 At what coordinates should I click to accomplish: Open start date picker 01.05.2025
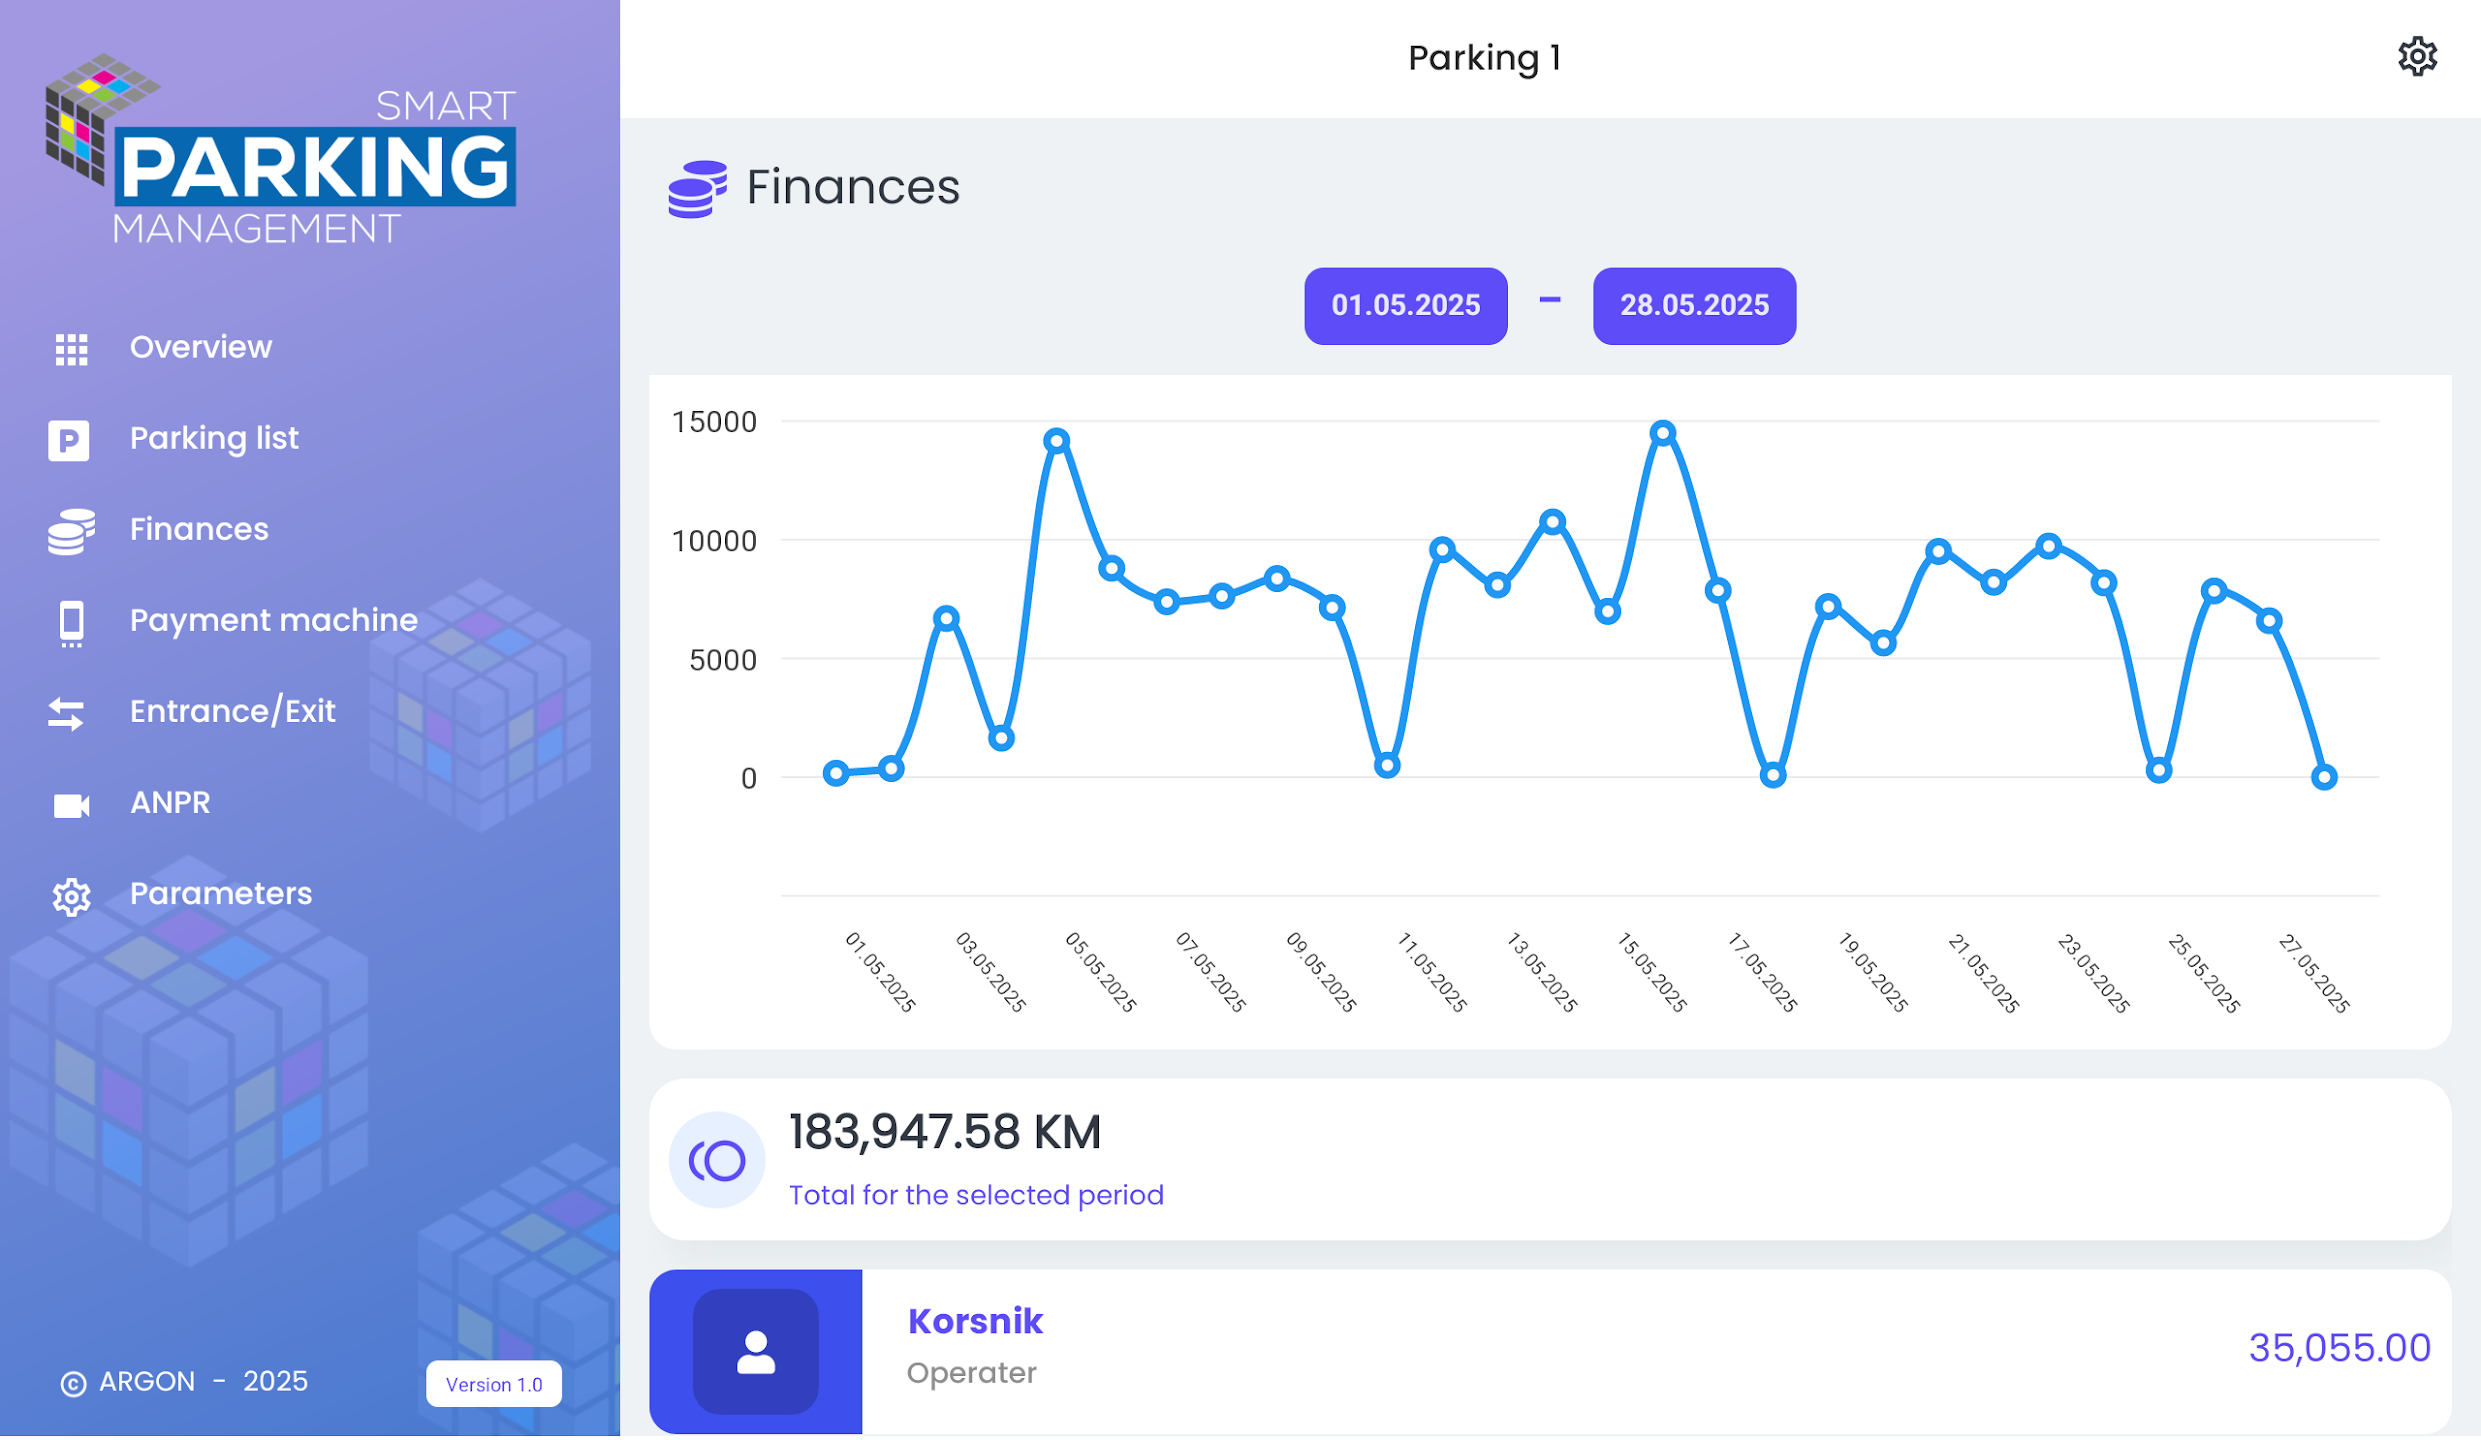1405,306
